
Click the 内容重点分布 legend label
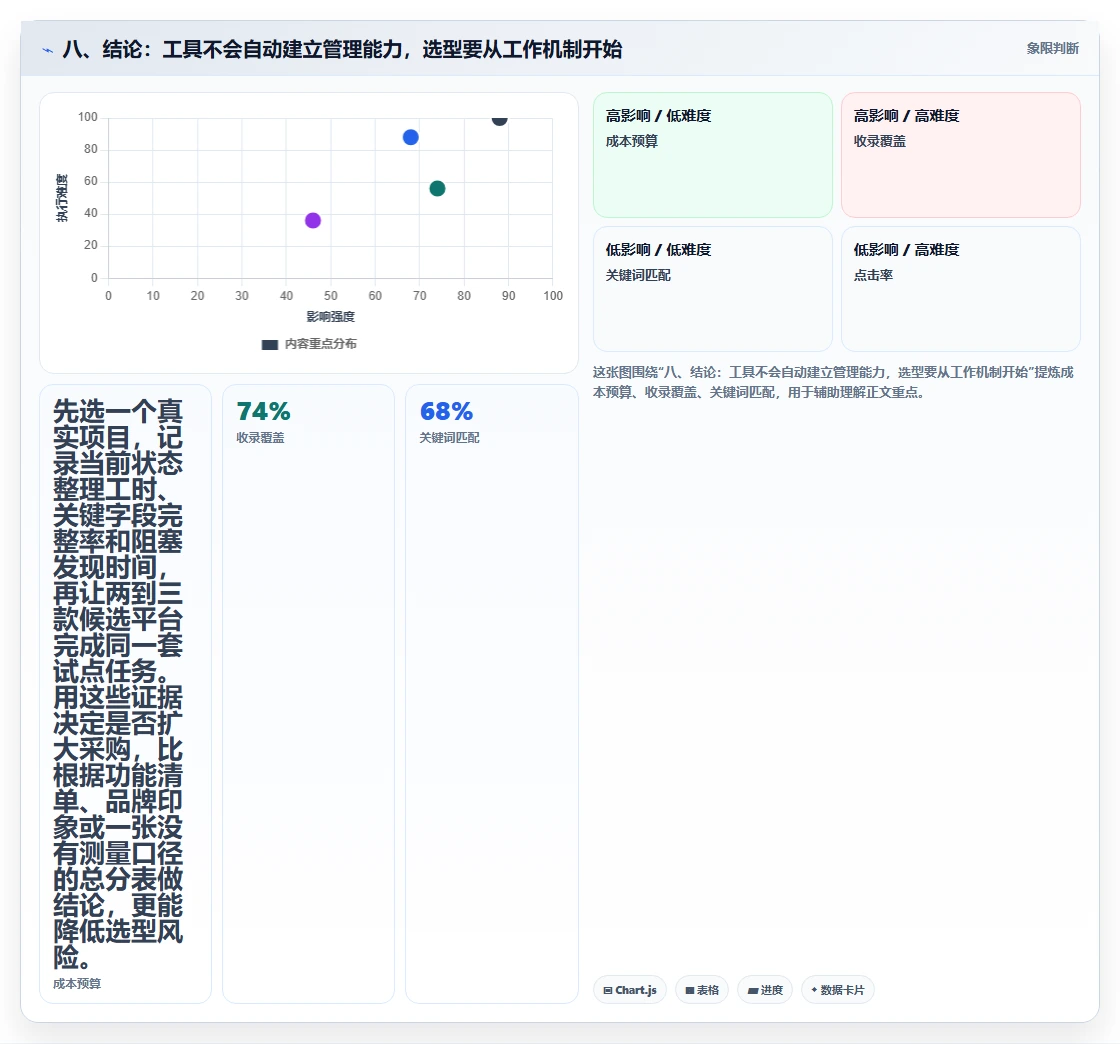[321, 344]
